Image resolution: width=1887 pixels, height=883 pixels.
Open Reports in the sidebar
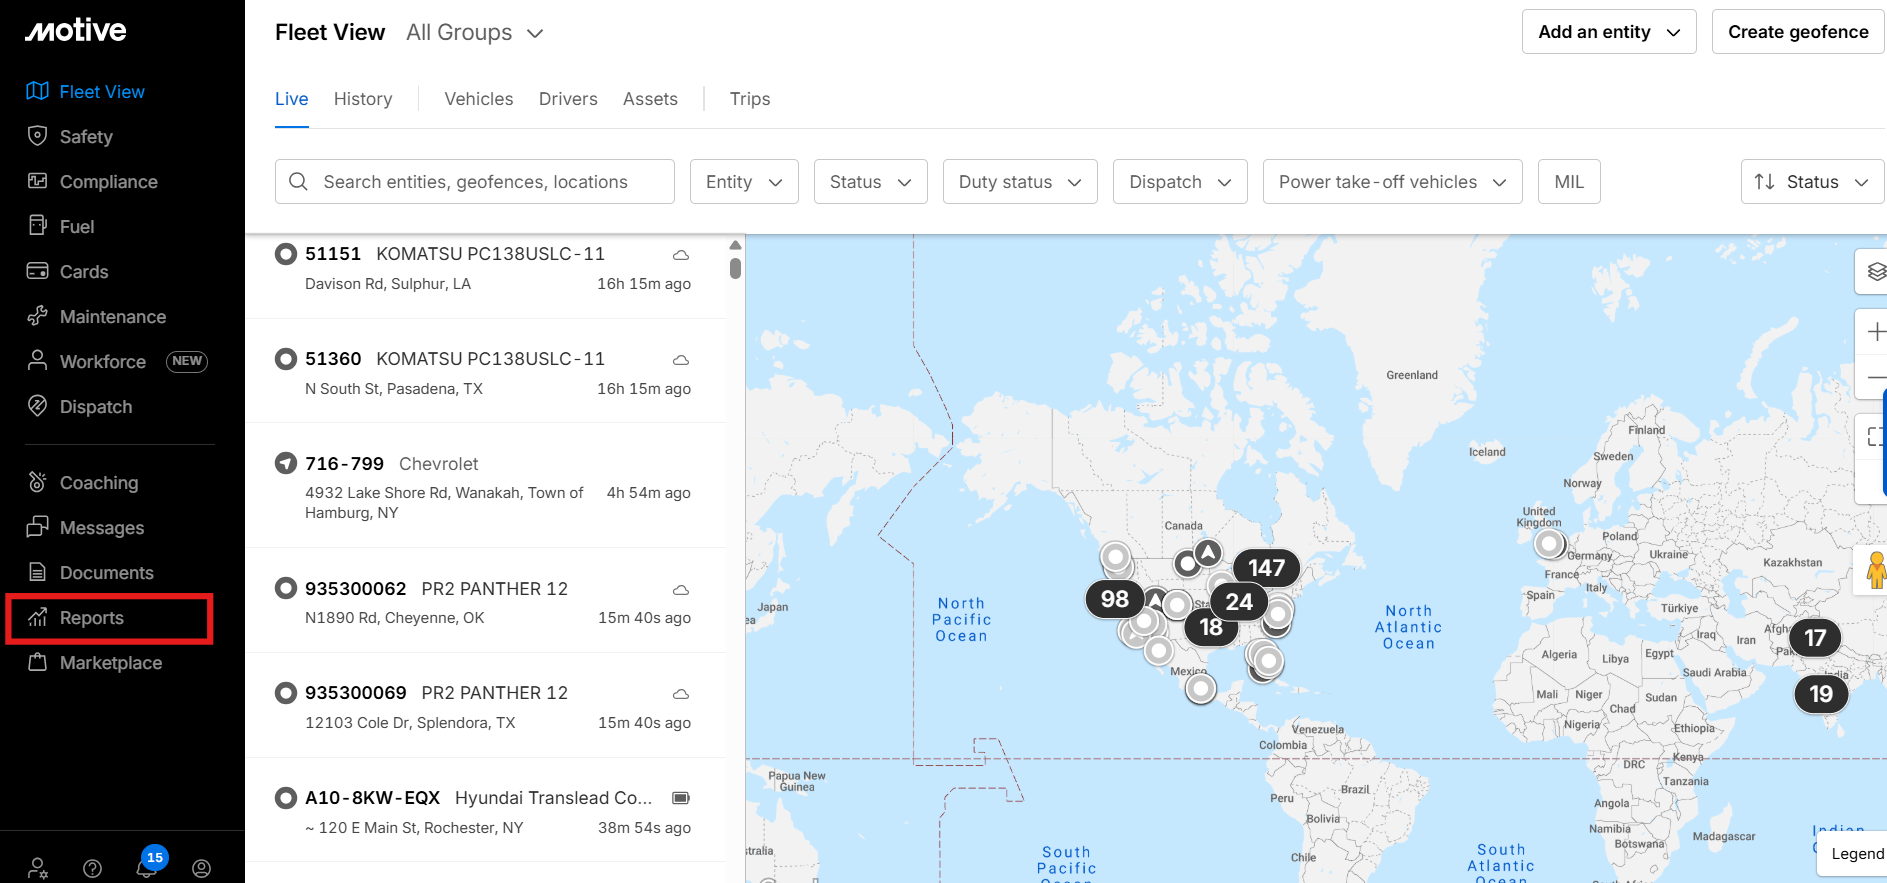pyautogui.click(x=91, y=618)
